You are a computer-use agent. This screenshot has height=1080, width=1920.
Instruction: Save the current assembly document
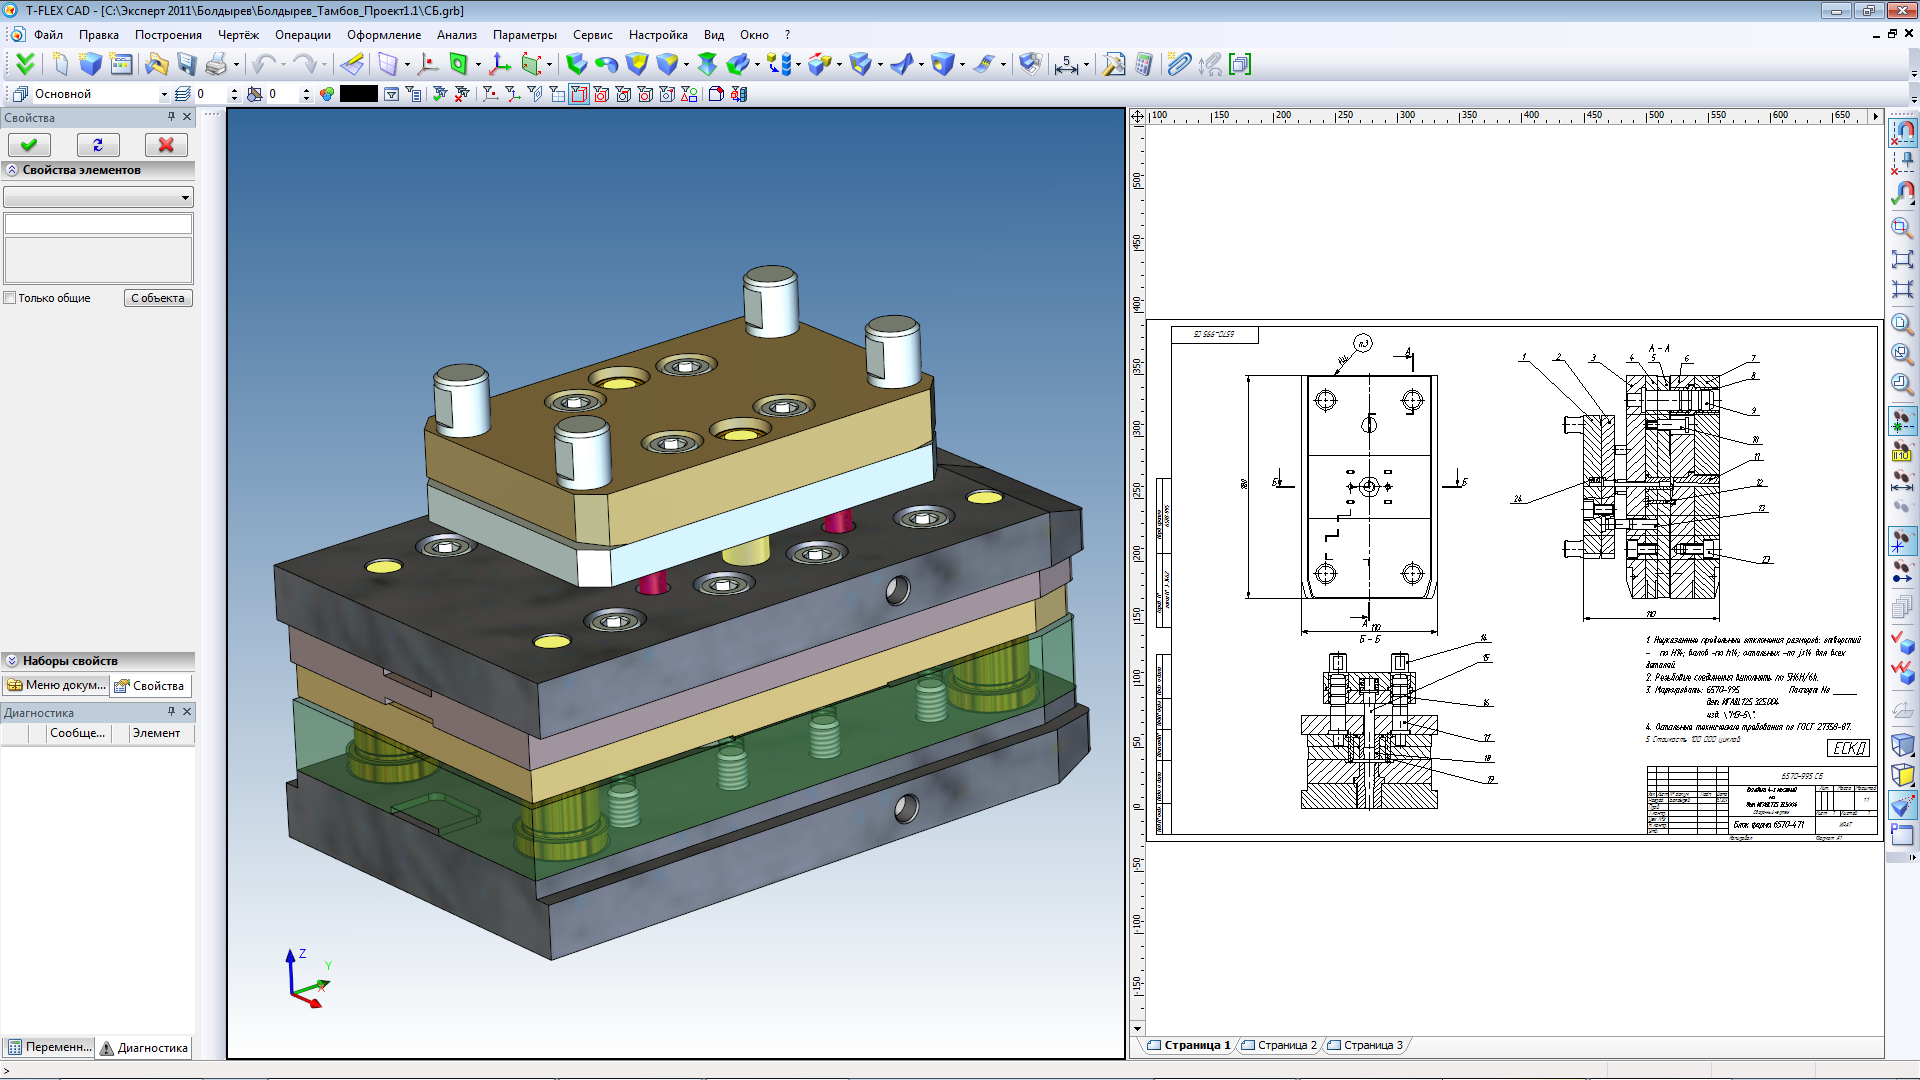tap(187, 63)
